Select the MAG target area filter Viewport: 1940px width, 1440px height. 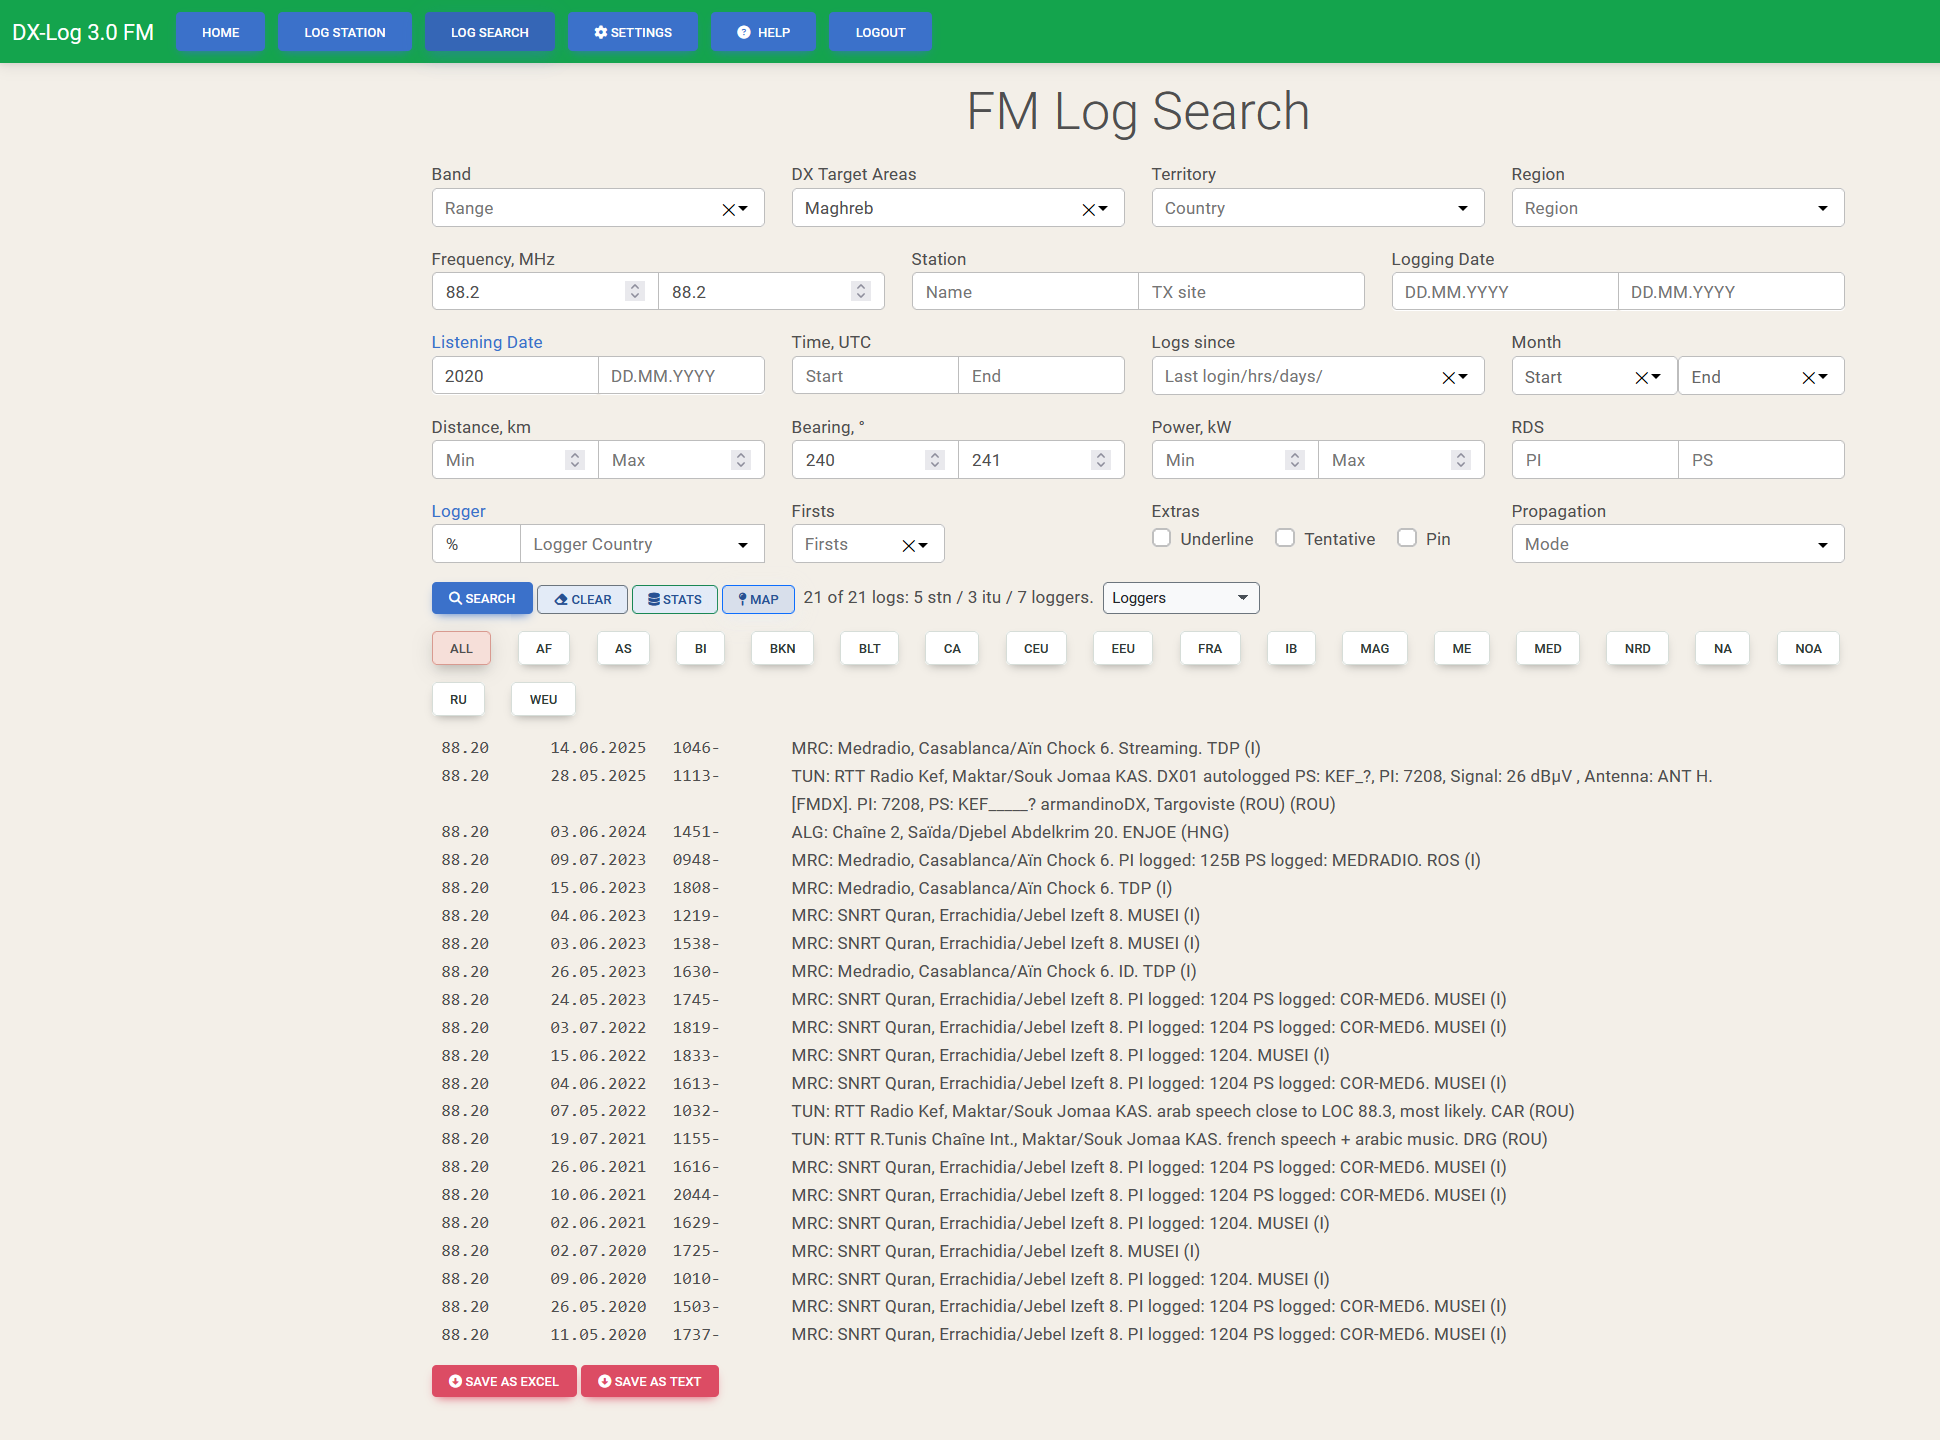(1374, 648)
